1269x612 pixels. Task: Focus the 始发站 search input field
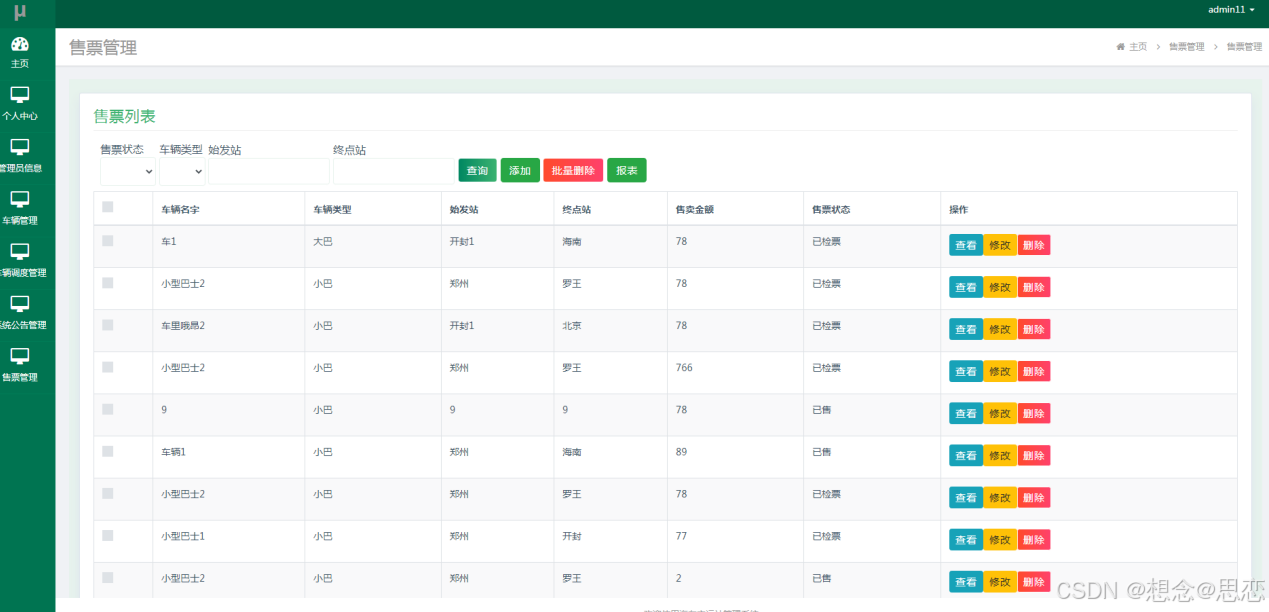(x=269, y=172)
